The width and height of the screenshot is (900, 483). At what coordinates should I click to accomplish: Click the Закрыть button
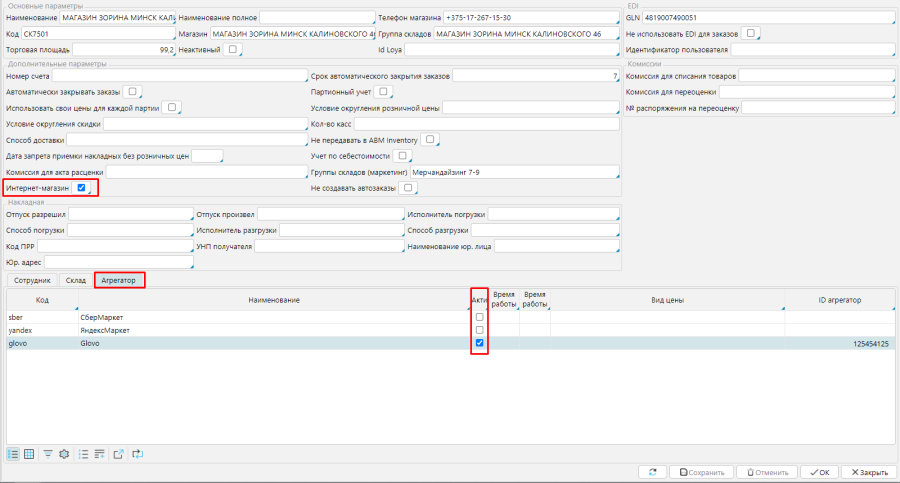tap(867, 473)
